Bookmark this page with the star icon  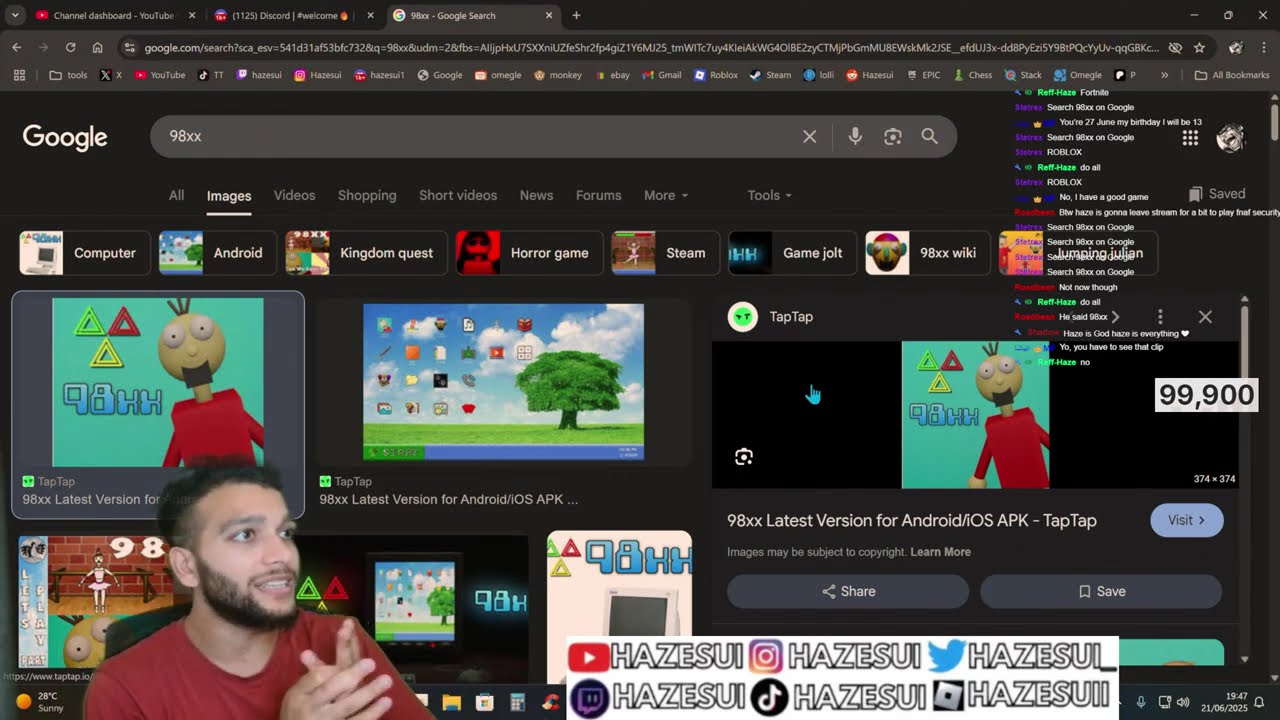(1199, 47)
